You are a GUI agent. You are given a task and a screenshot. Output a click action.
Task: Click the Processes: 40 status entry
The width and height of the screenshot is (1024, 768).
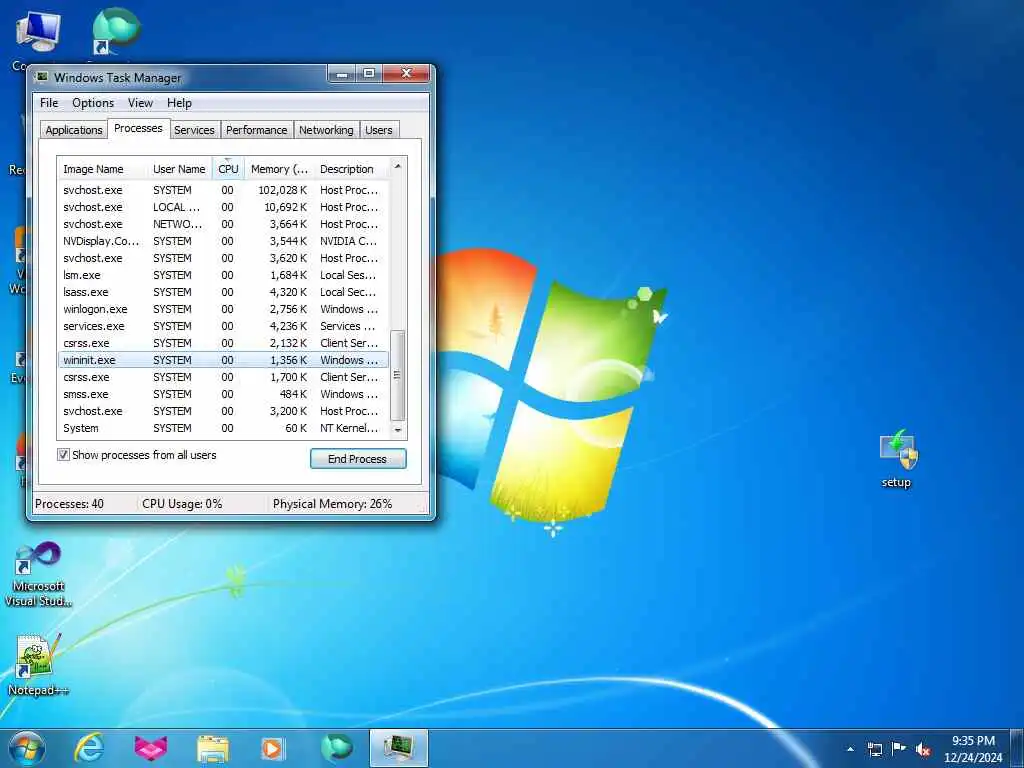click(69, 504)
